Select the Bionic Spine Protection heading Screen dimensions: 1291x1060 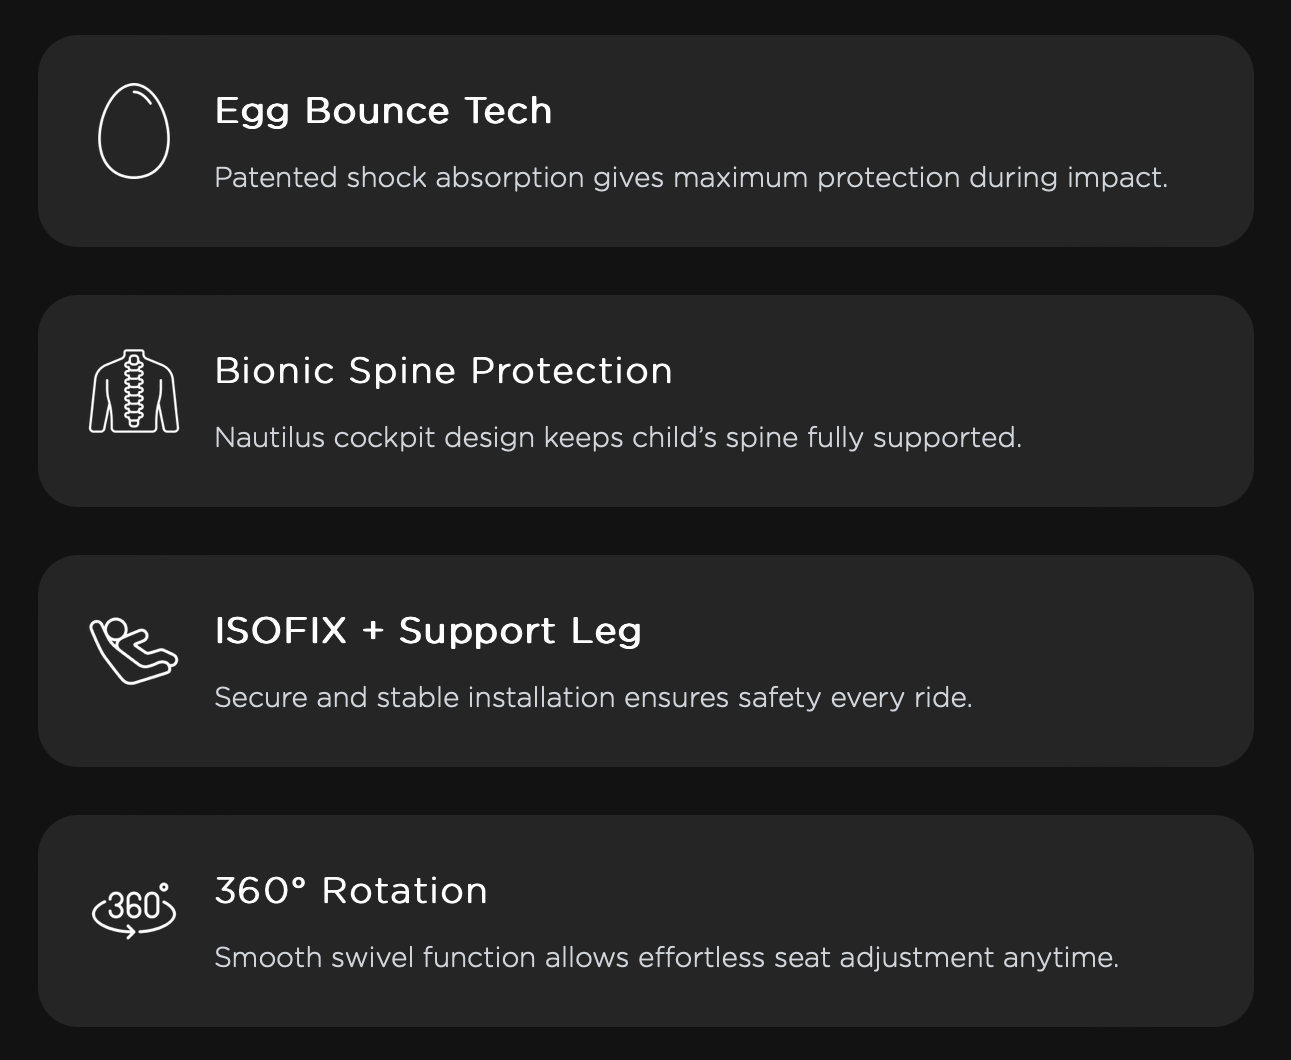click(443, 370)
